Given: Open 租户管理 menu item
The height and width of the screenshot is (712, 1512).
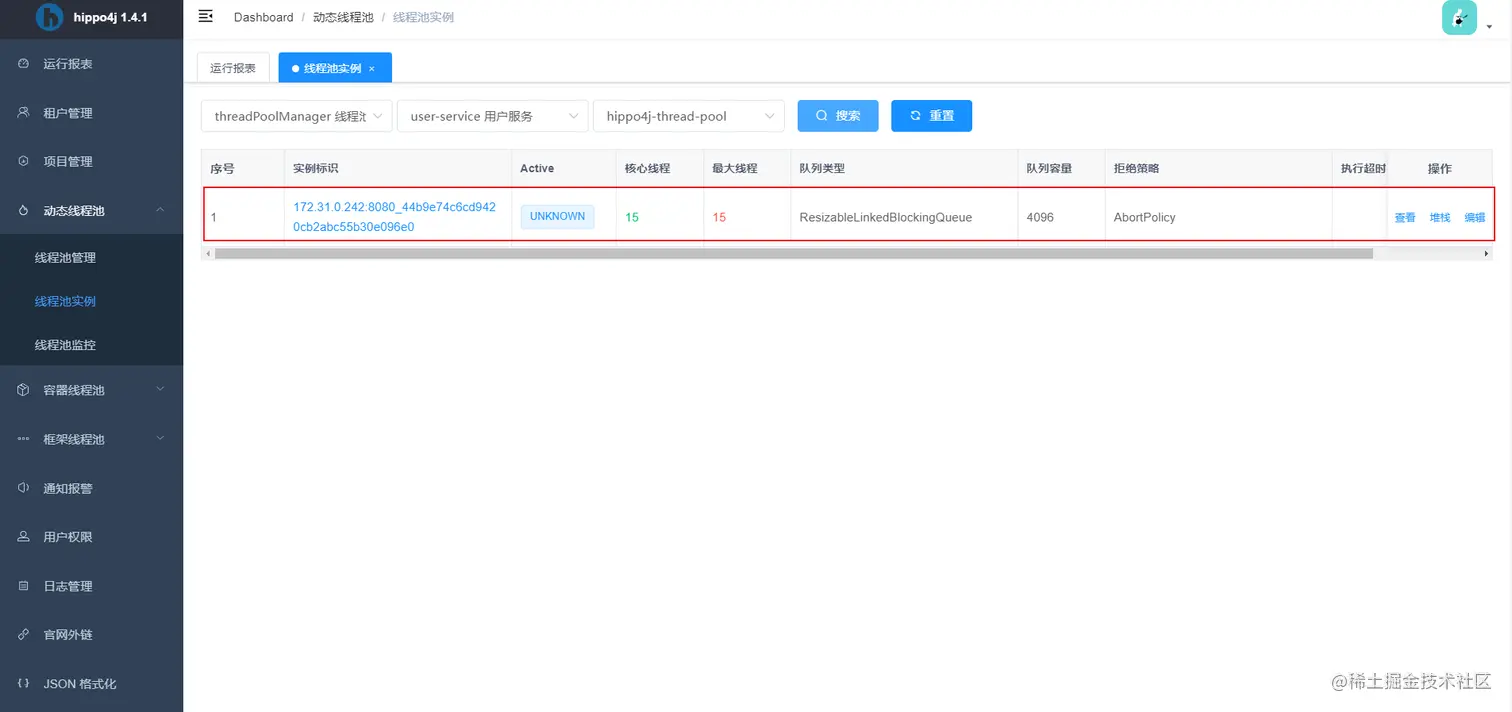Looking at the screenshot, I should click(91, 113).
